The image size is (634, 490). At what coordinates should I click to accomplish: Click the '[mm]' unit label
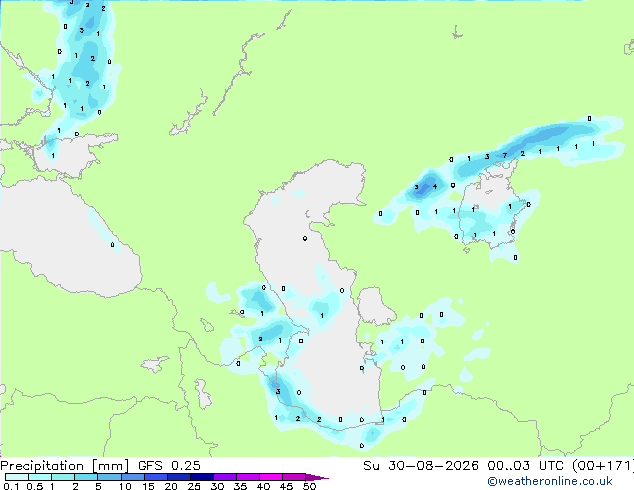111,466
